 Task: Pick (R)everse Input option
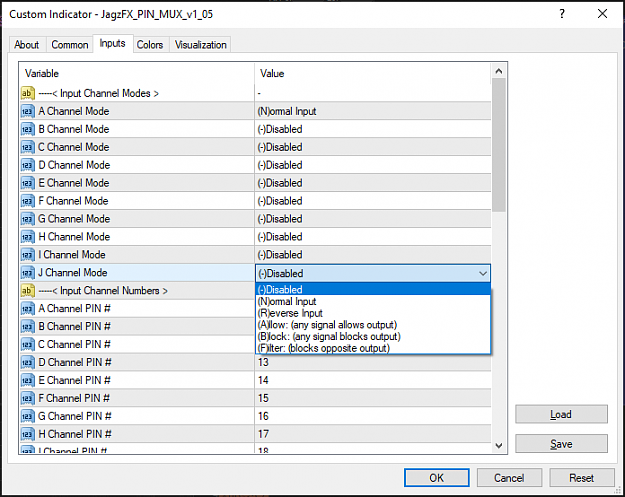pos(373,313)
